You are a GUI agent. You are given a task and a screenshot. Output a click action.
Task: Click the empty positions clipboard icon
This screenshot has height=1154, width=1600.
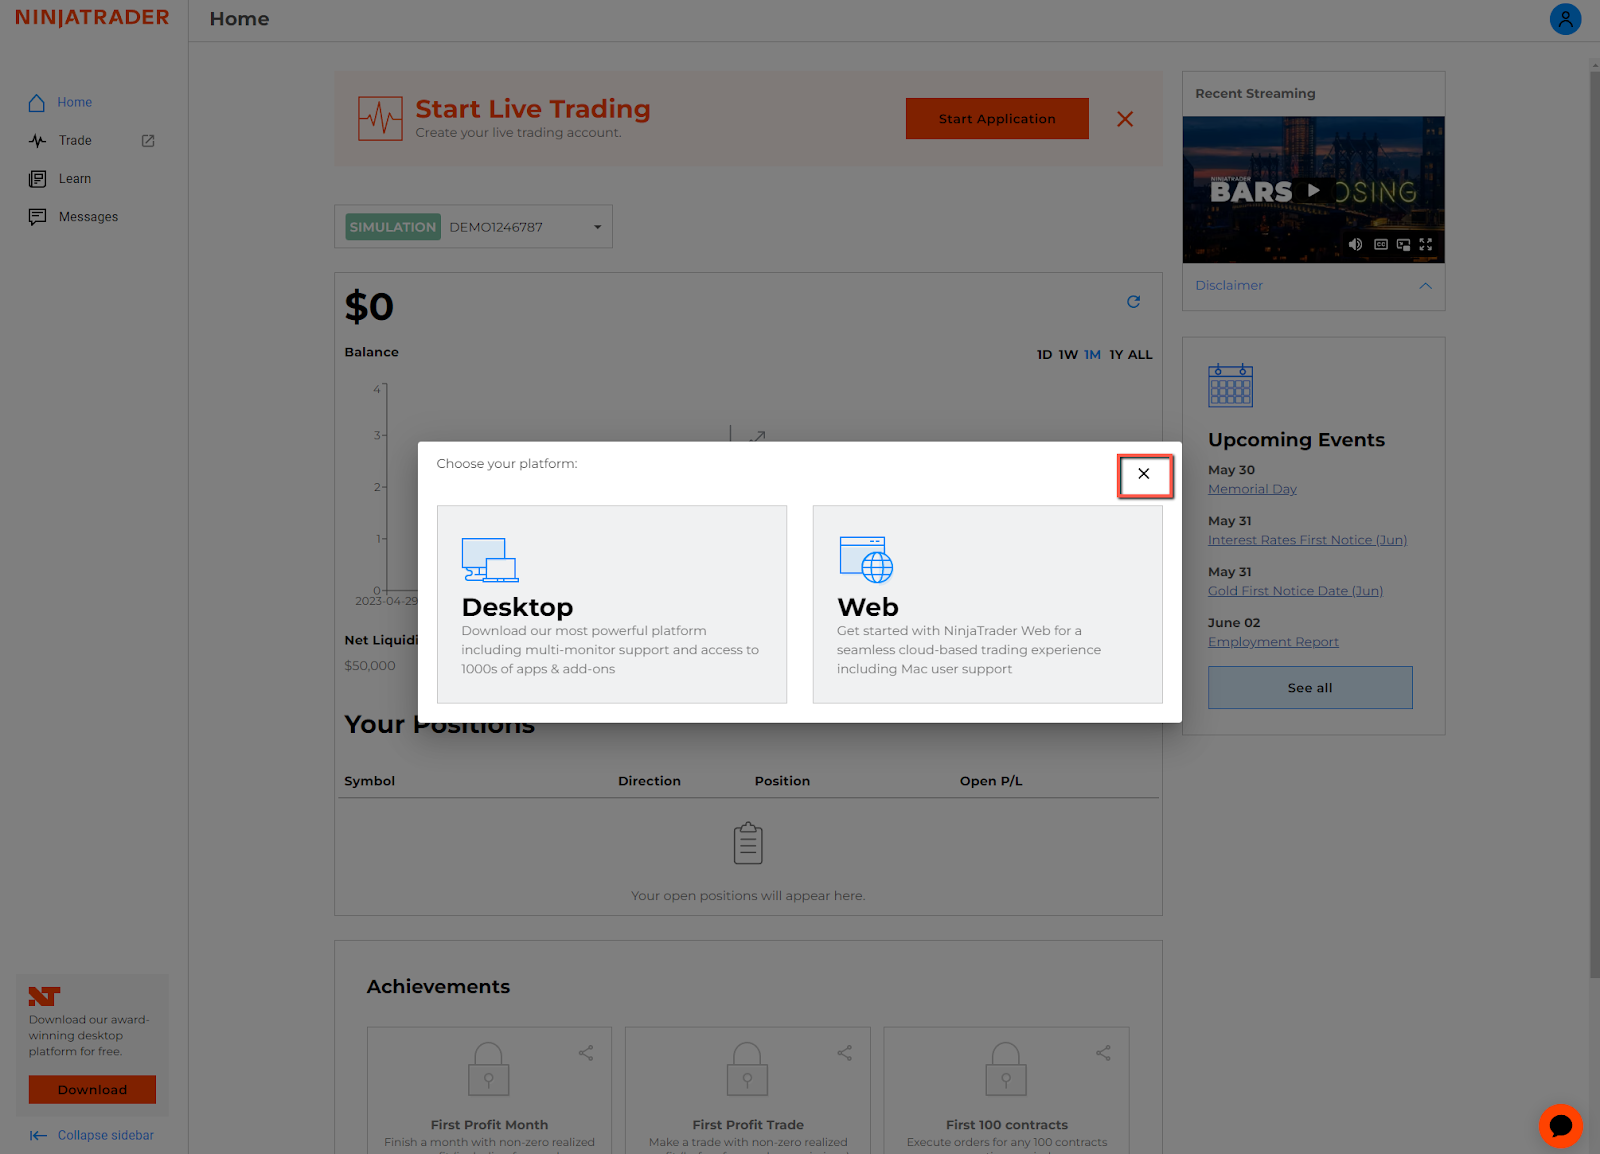748,844
